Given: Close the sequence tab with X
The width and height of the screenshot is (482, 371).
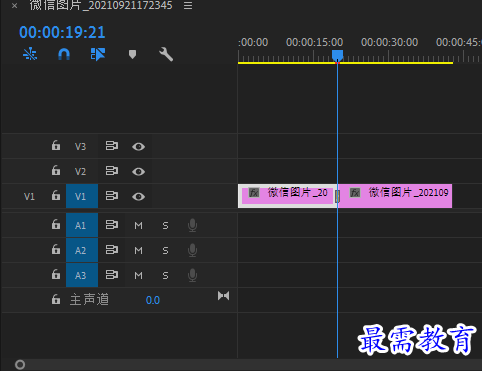Looking at the screenshot, I should [x=14, y=6].
